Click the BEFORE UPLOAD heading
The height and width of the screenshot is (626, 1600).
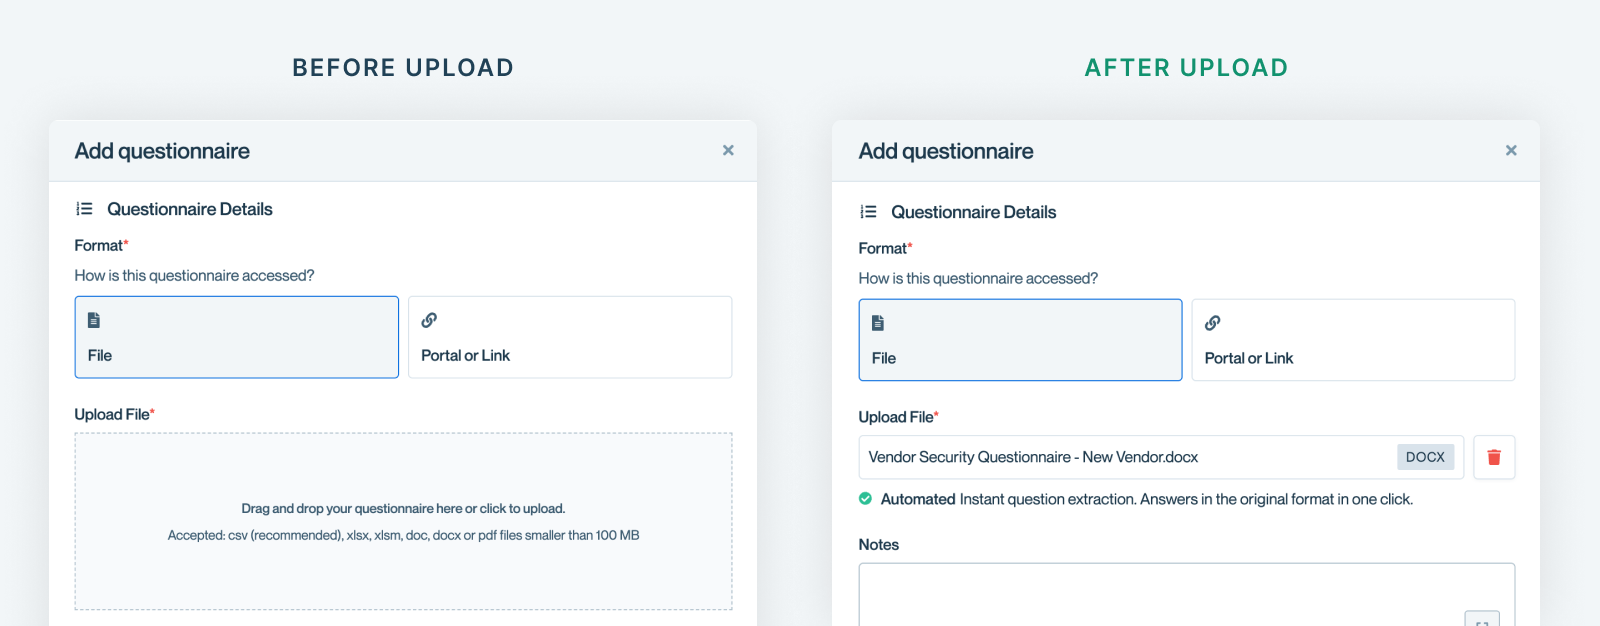pos(403,67)
